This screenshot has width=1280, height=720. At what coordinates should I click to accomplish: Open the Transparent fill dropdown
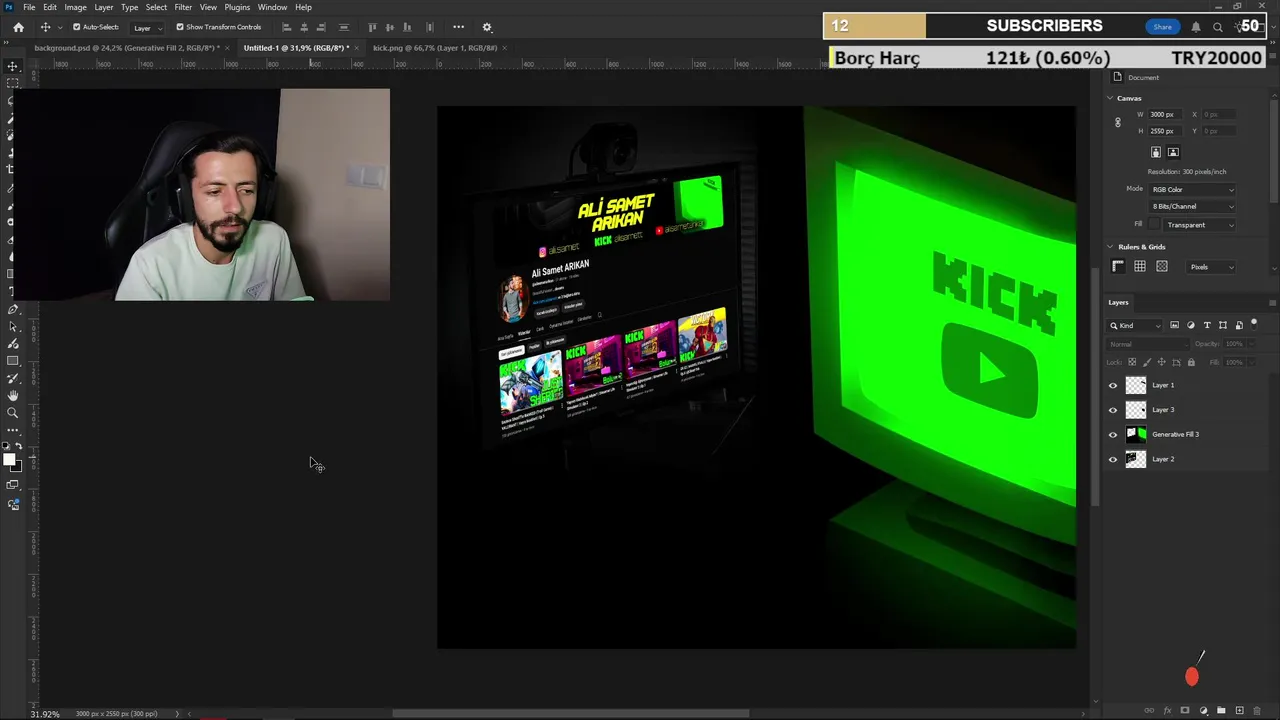point(1200,225)
